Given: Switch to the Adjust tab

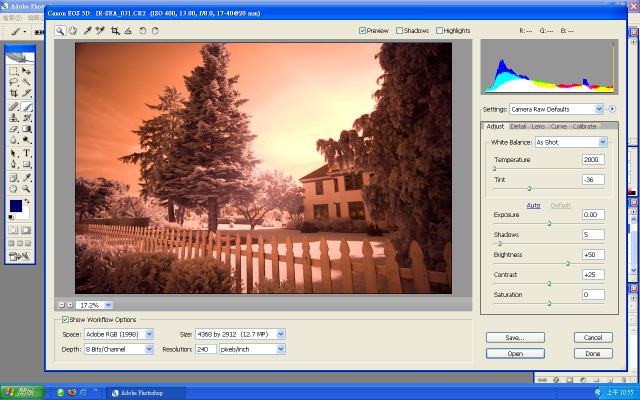Looking at the screenshot, I should click(495, 127).
